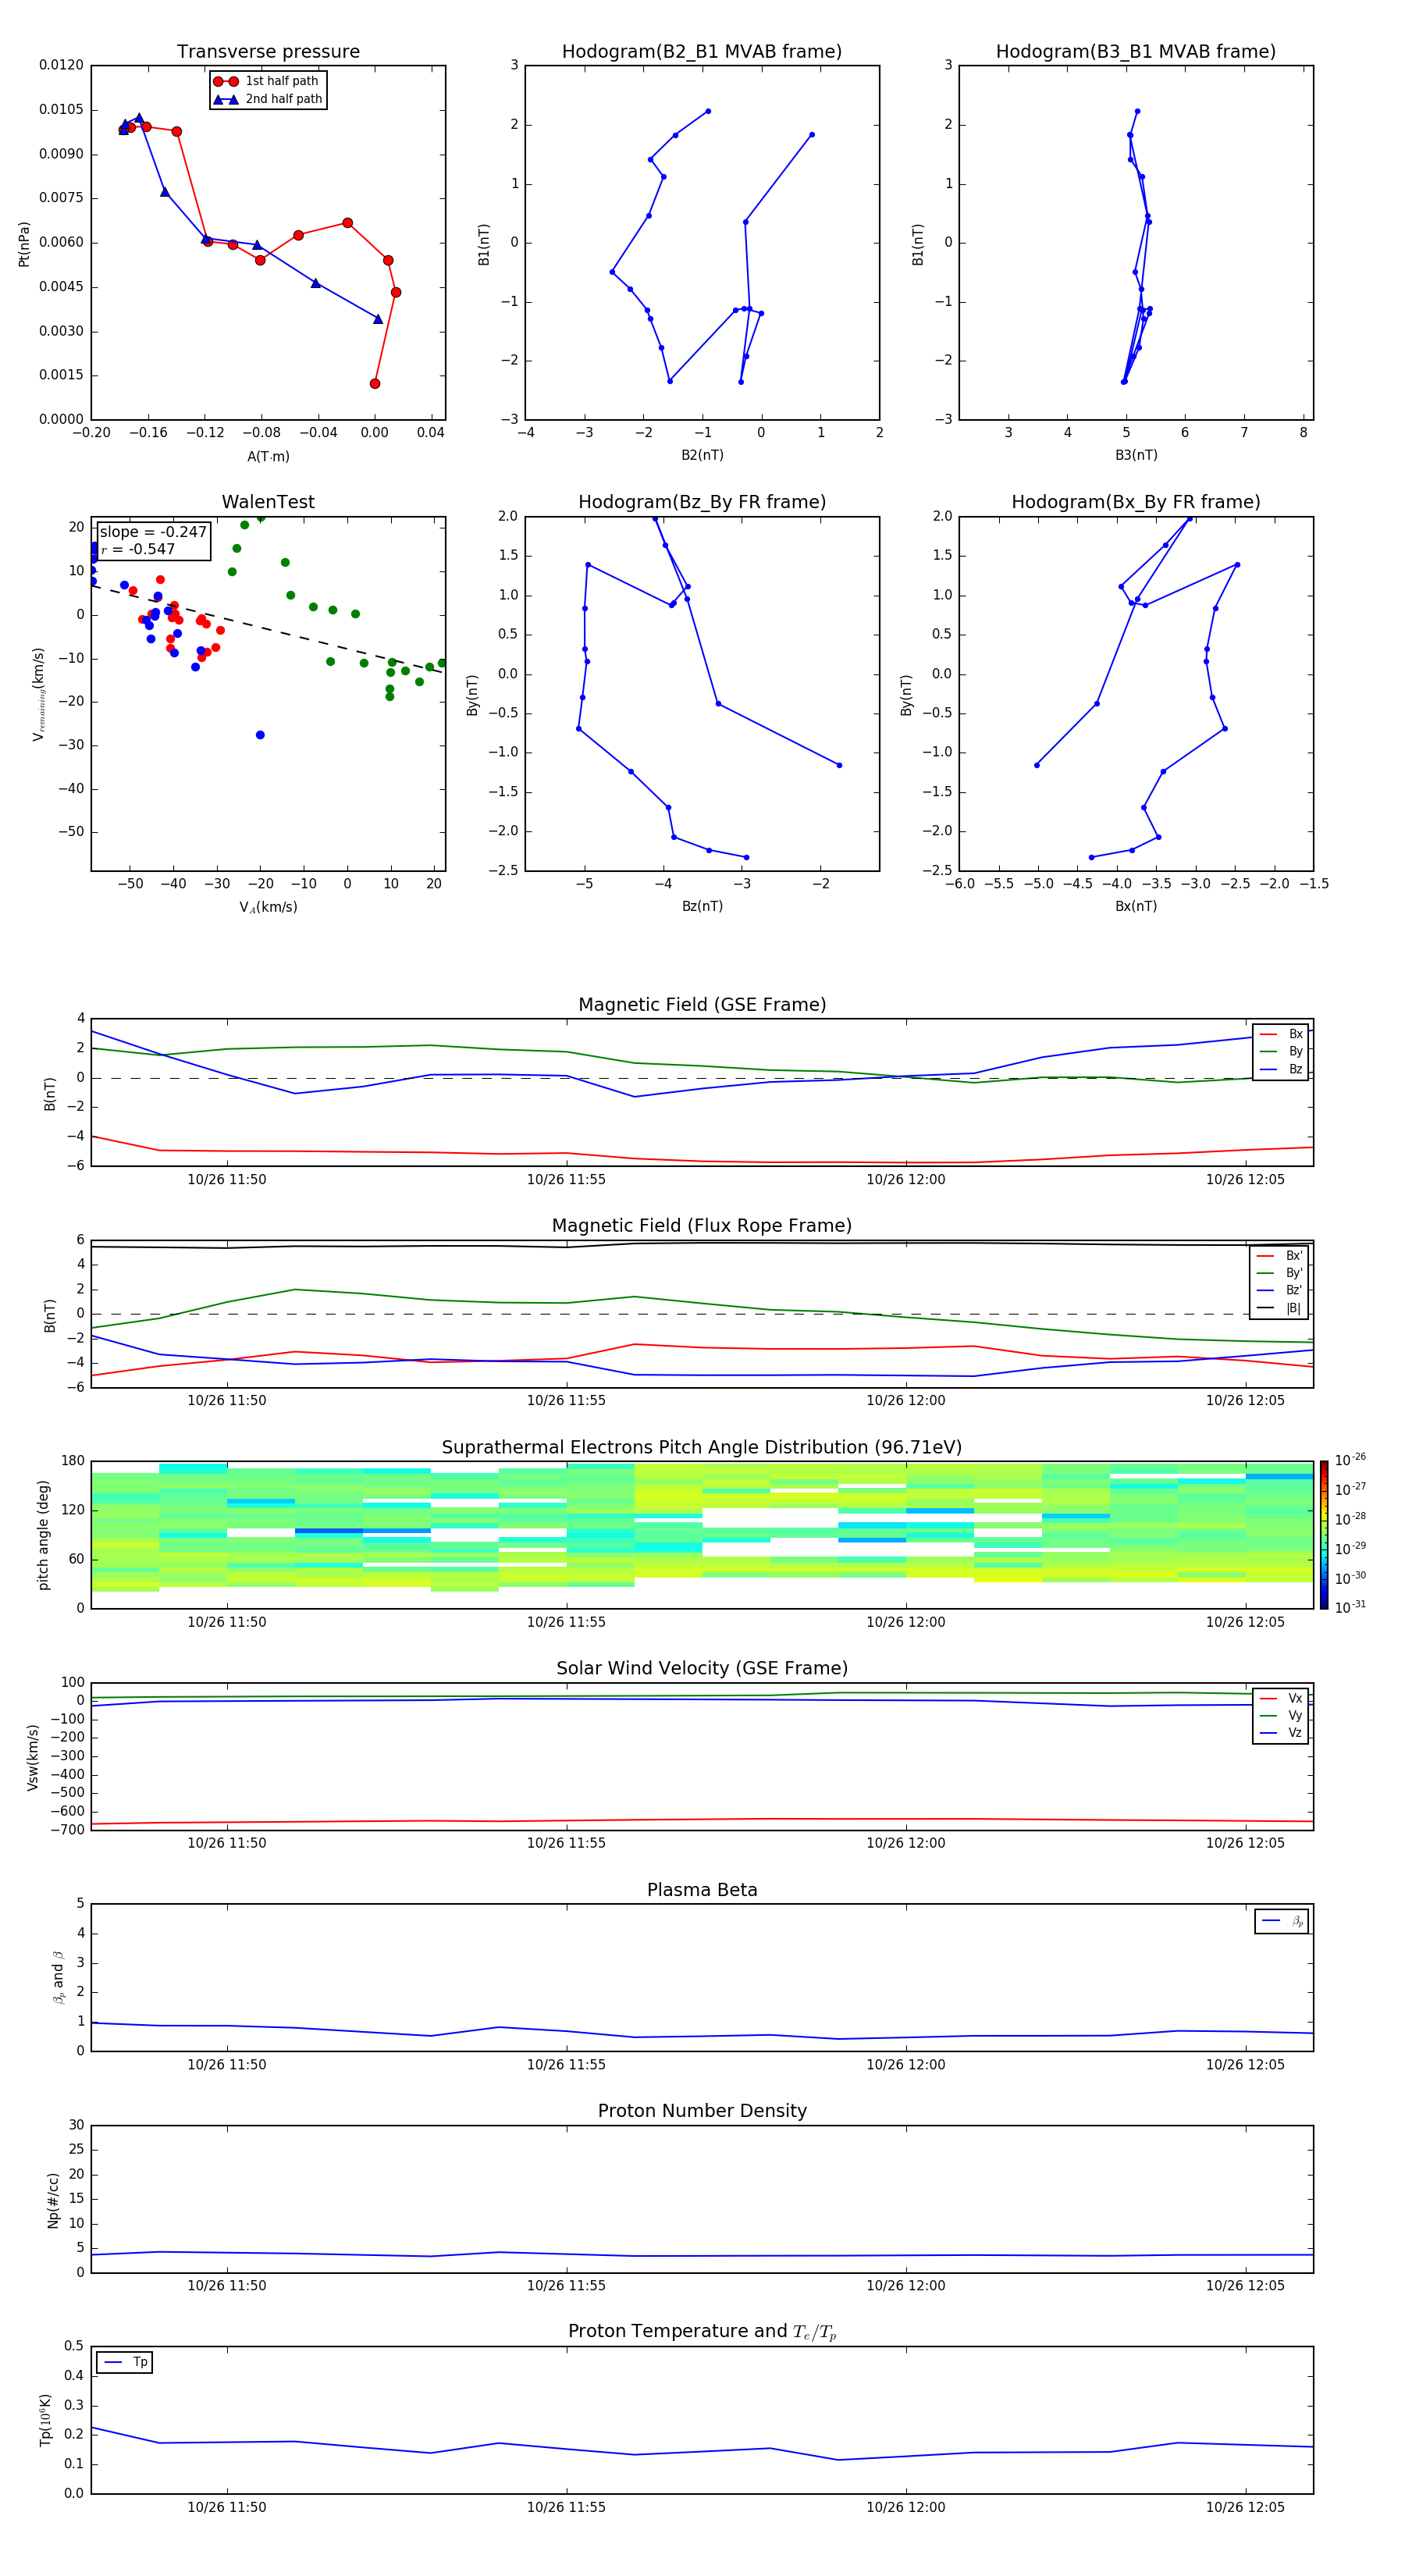Click the 'slope = -0.247' annotation
Viewport: 1405px width, 2576px height.
point(153,532)
